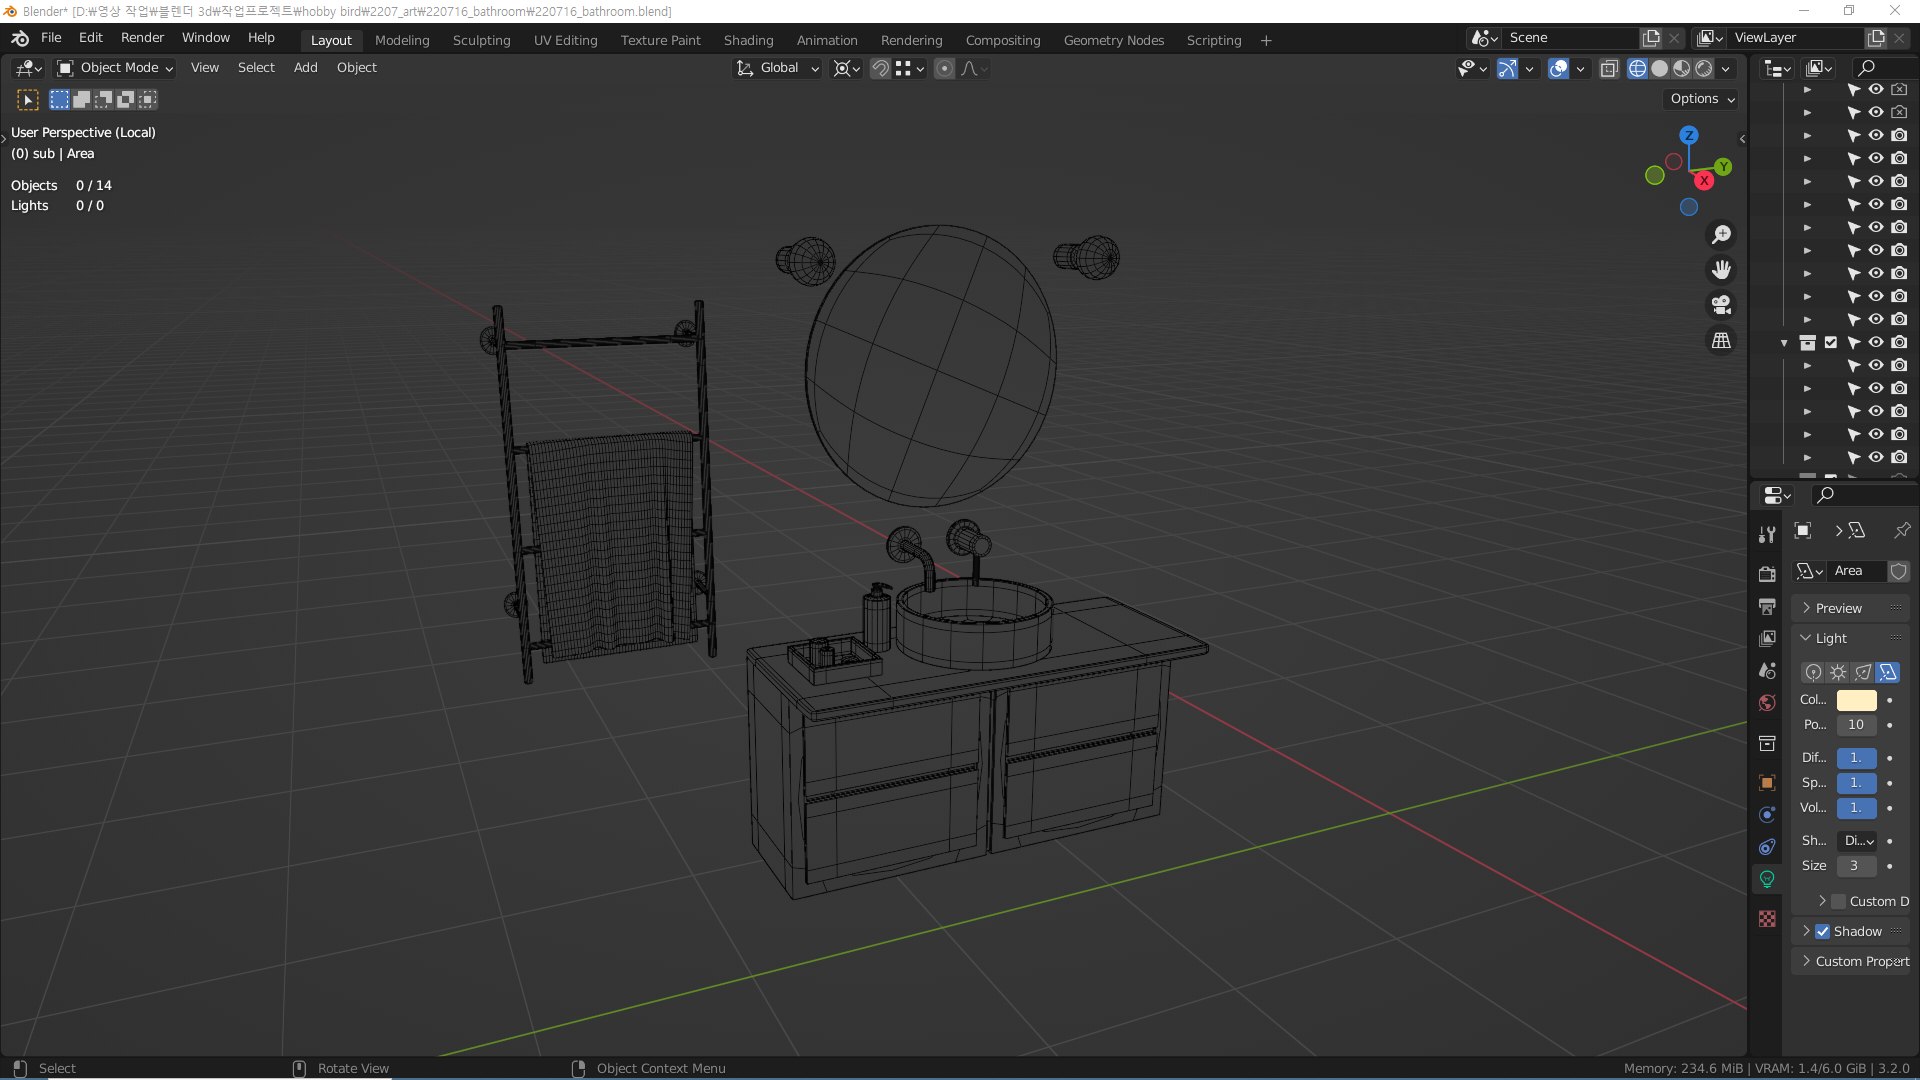Image resolution: width=1920 pixels, height=1080 pixels.
Task: Open the Object Mode dropdown
Action: tap(115, 68)
